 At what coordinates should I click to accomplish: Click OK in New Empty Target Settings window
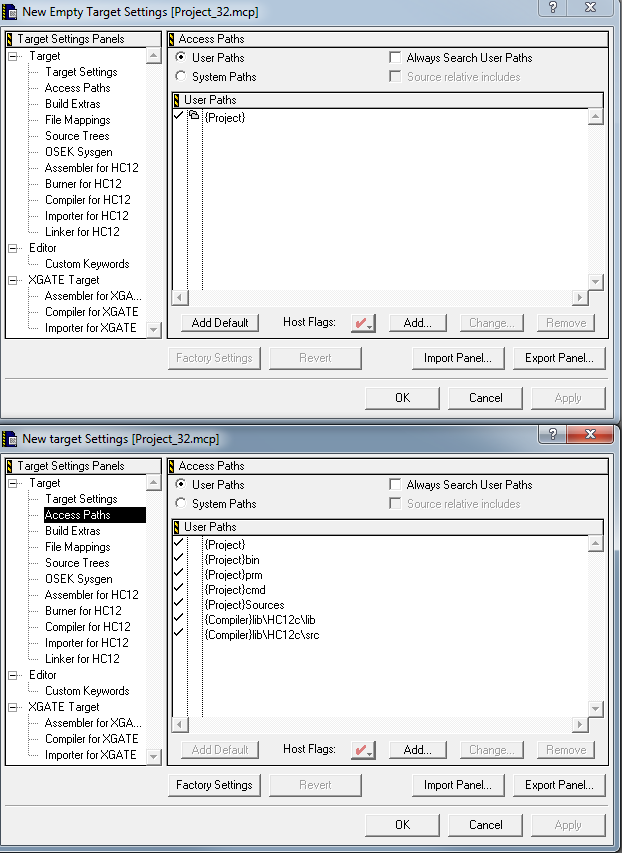[402, 398]
